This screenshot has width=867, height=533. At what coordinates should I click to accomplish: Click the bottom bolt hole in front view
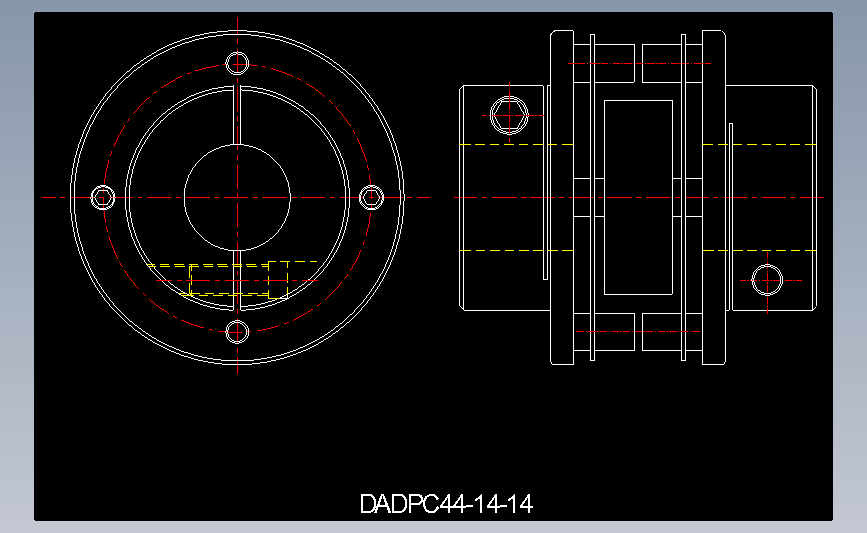tap(237, 332)
